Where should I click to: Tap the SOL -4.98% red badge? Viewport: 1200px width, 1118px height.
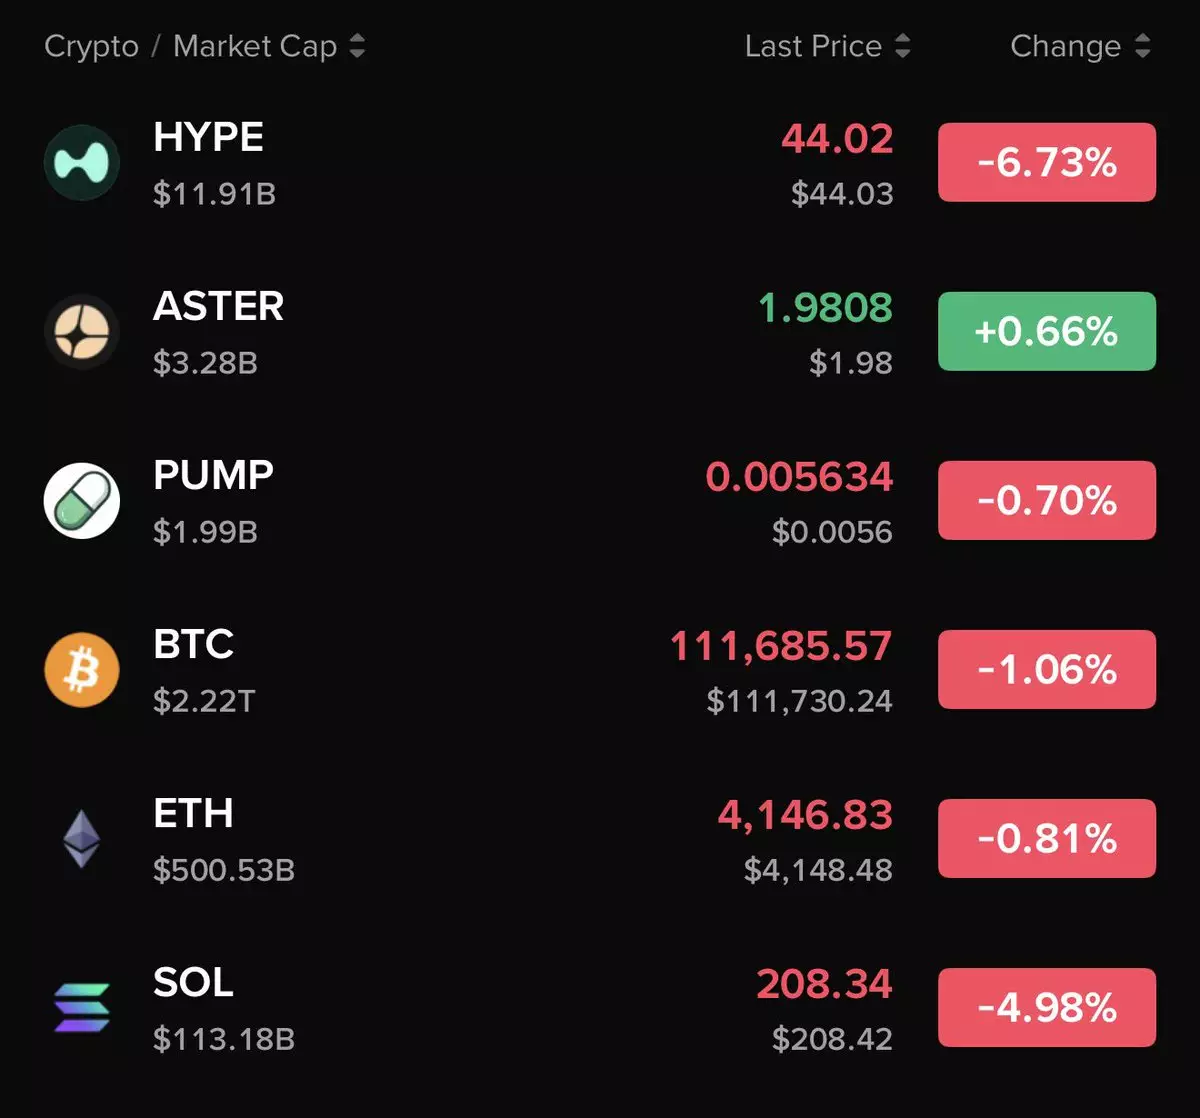[x=1047, y=1007]
